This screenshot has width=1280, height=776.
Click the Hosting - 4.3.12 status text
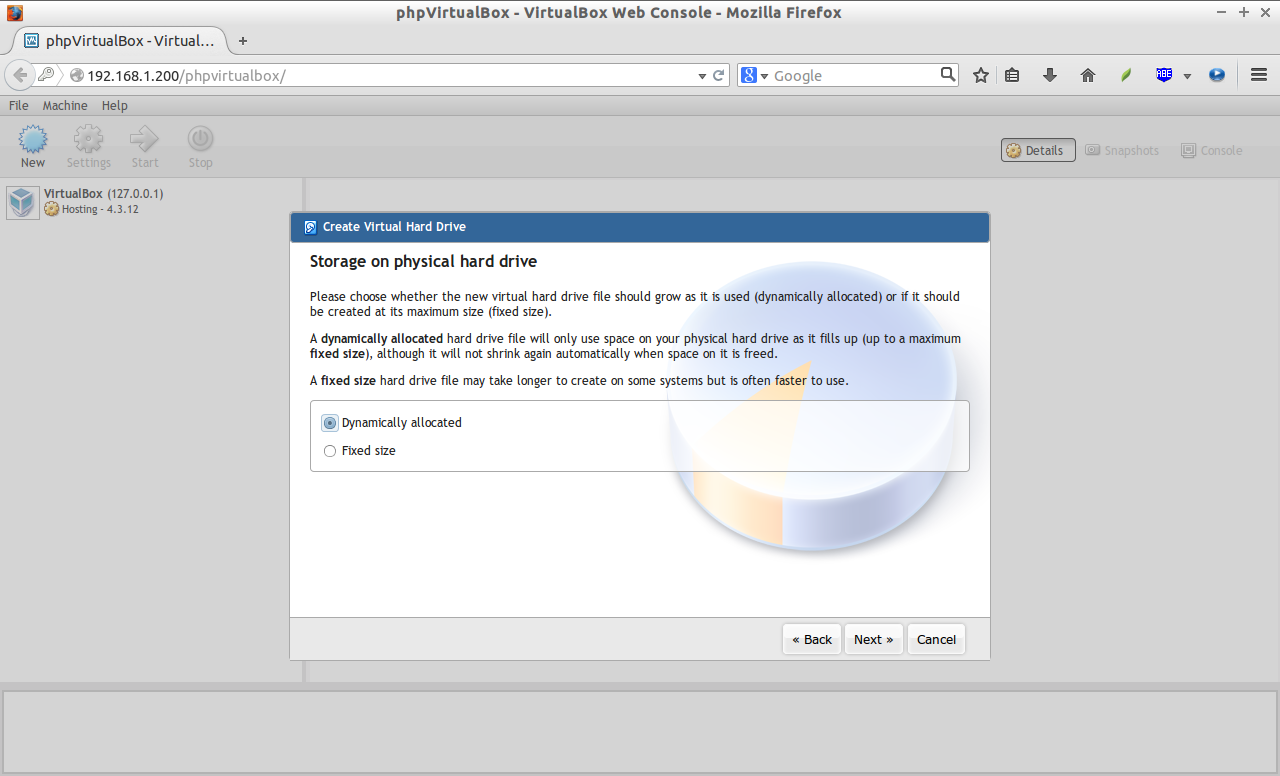[x=100, y=210]
